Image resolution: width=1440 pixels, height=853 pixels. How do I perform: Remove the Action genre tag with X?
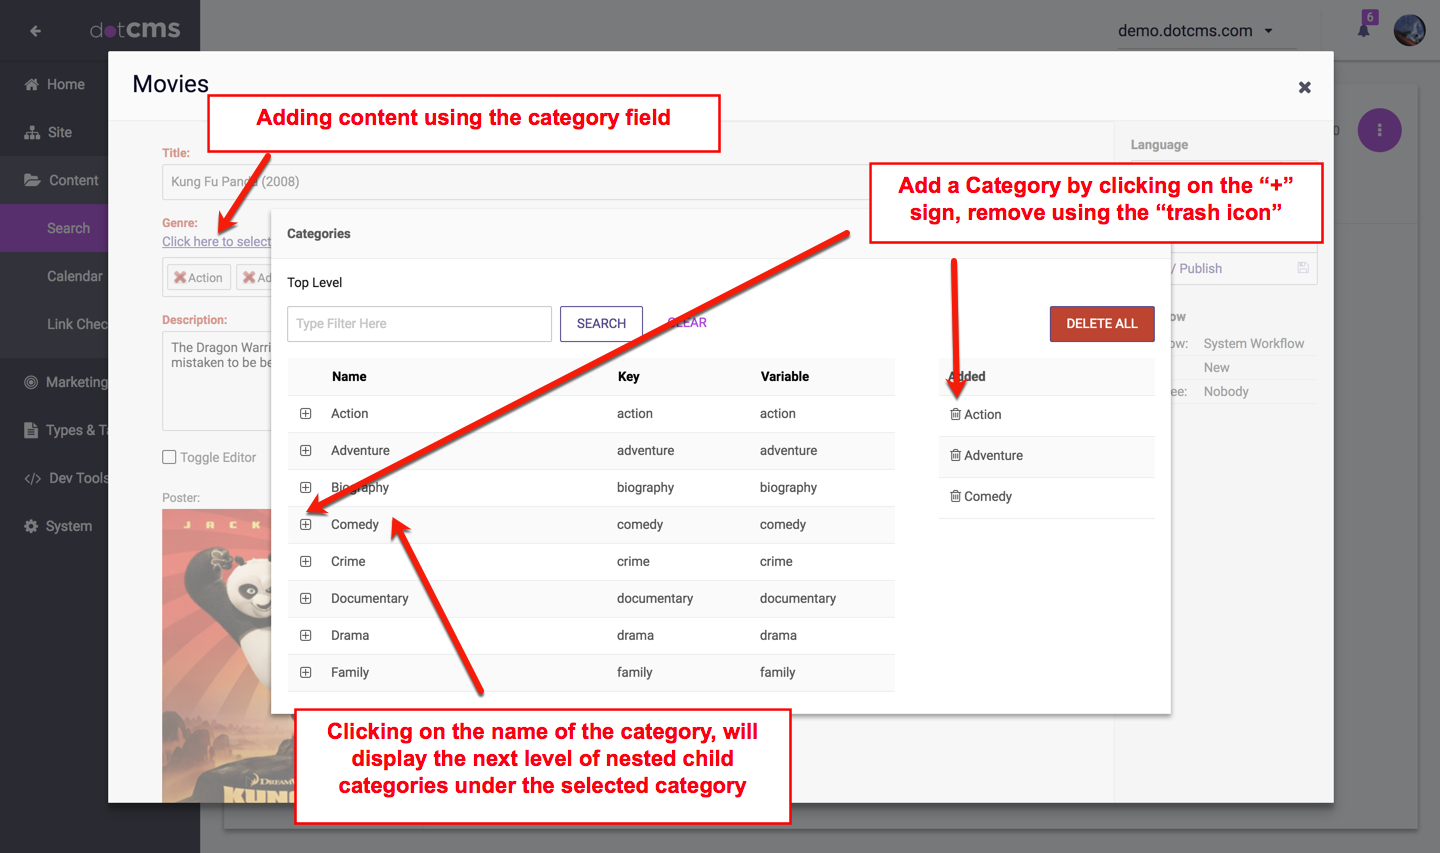(x=180, y=278)
